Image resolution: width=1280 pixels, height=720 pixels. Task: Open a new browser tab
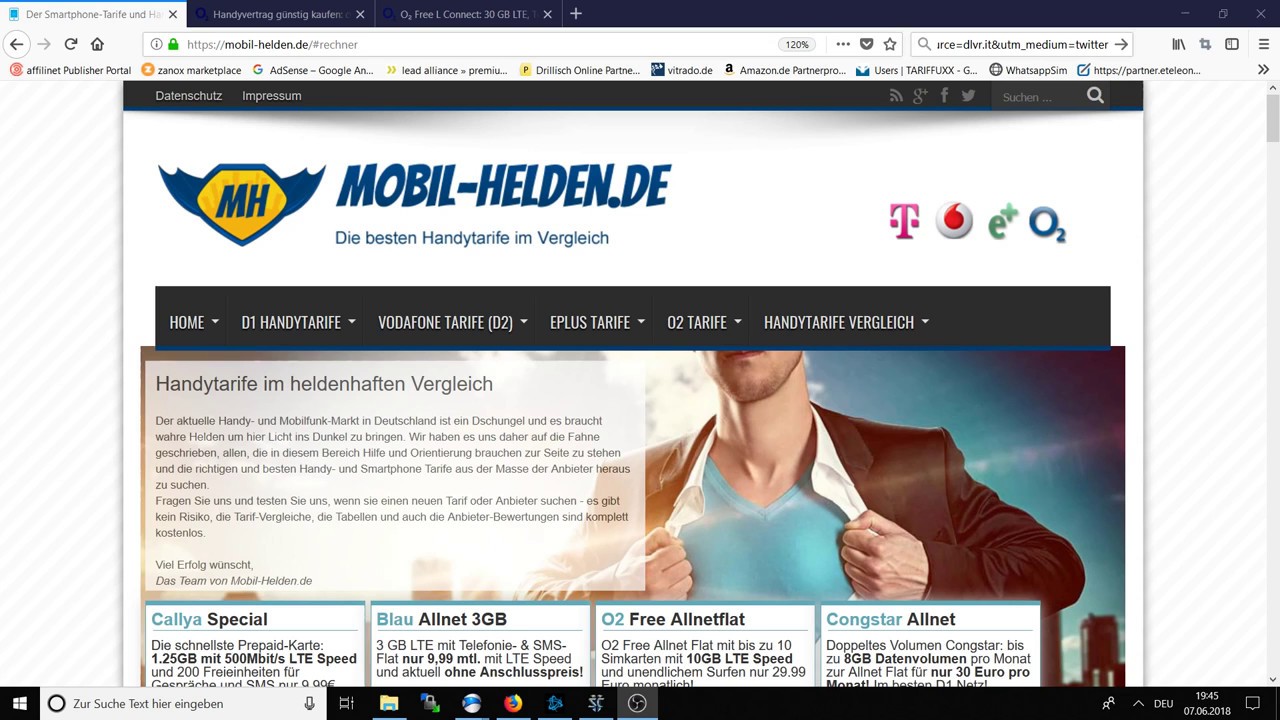click(x=576, y=14)
